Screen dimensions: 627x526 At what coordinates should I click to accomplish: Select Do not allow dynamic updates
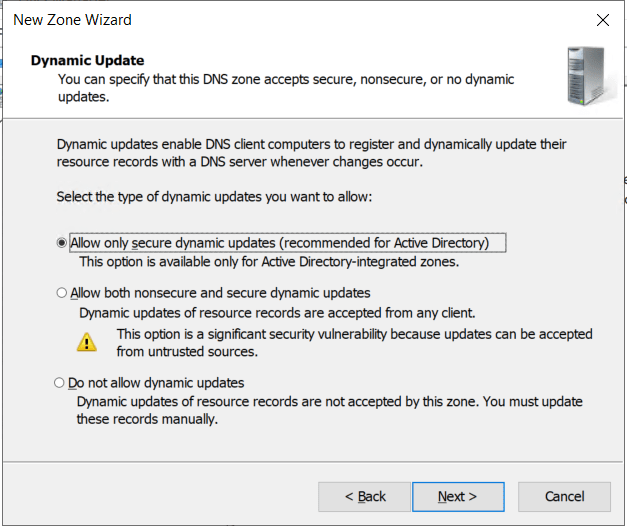(x=62, y=383)
